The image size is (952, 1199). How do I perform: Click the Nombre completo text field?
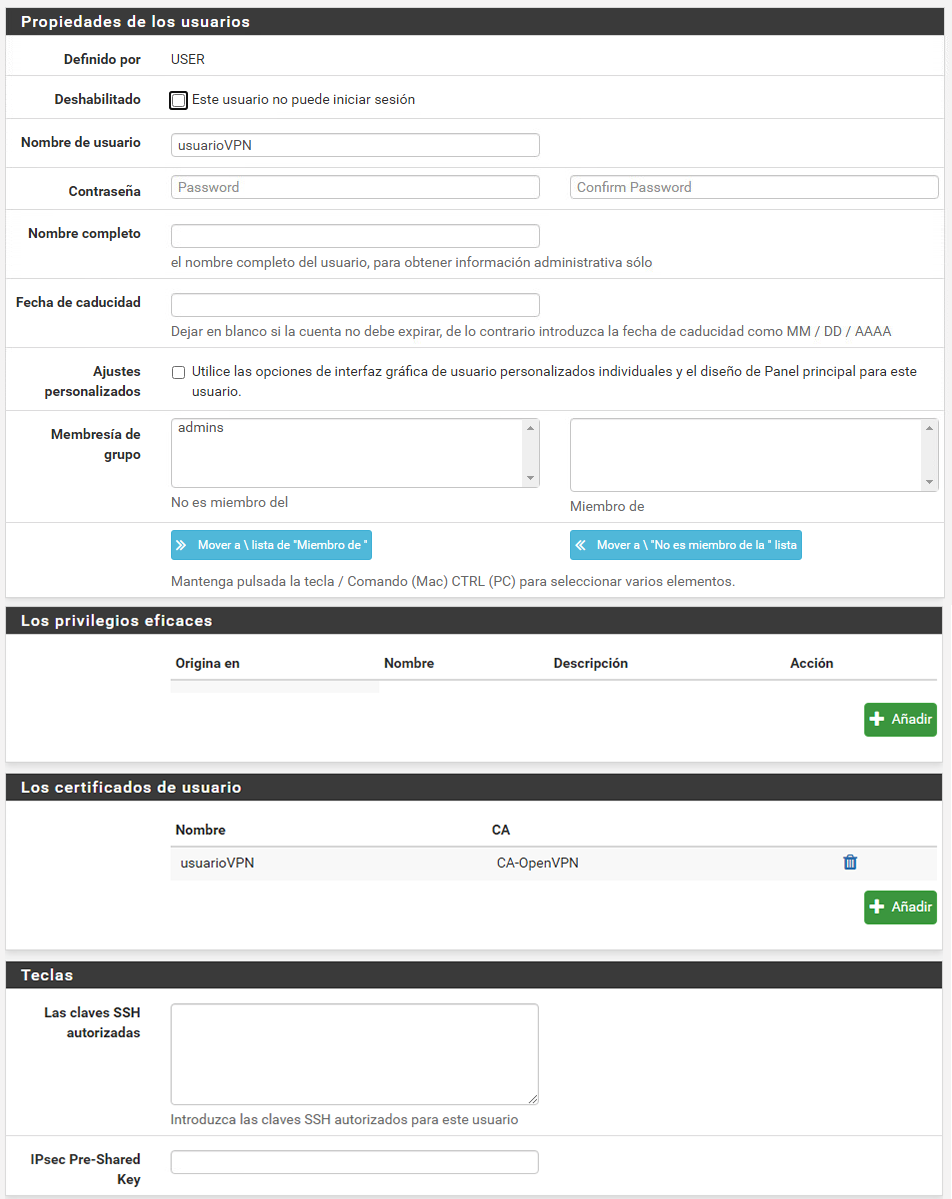355,236
